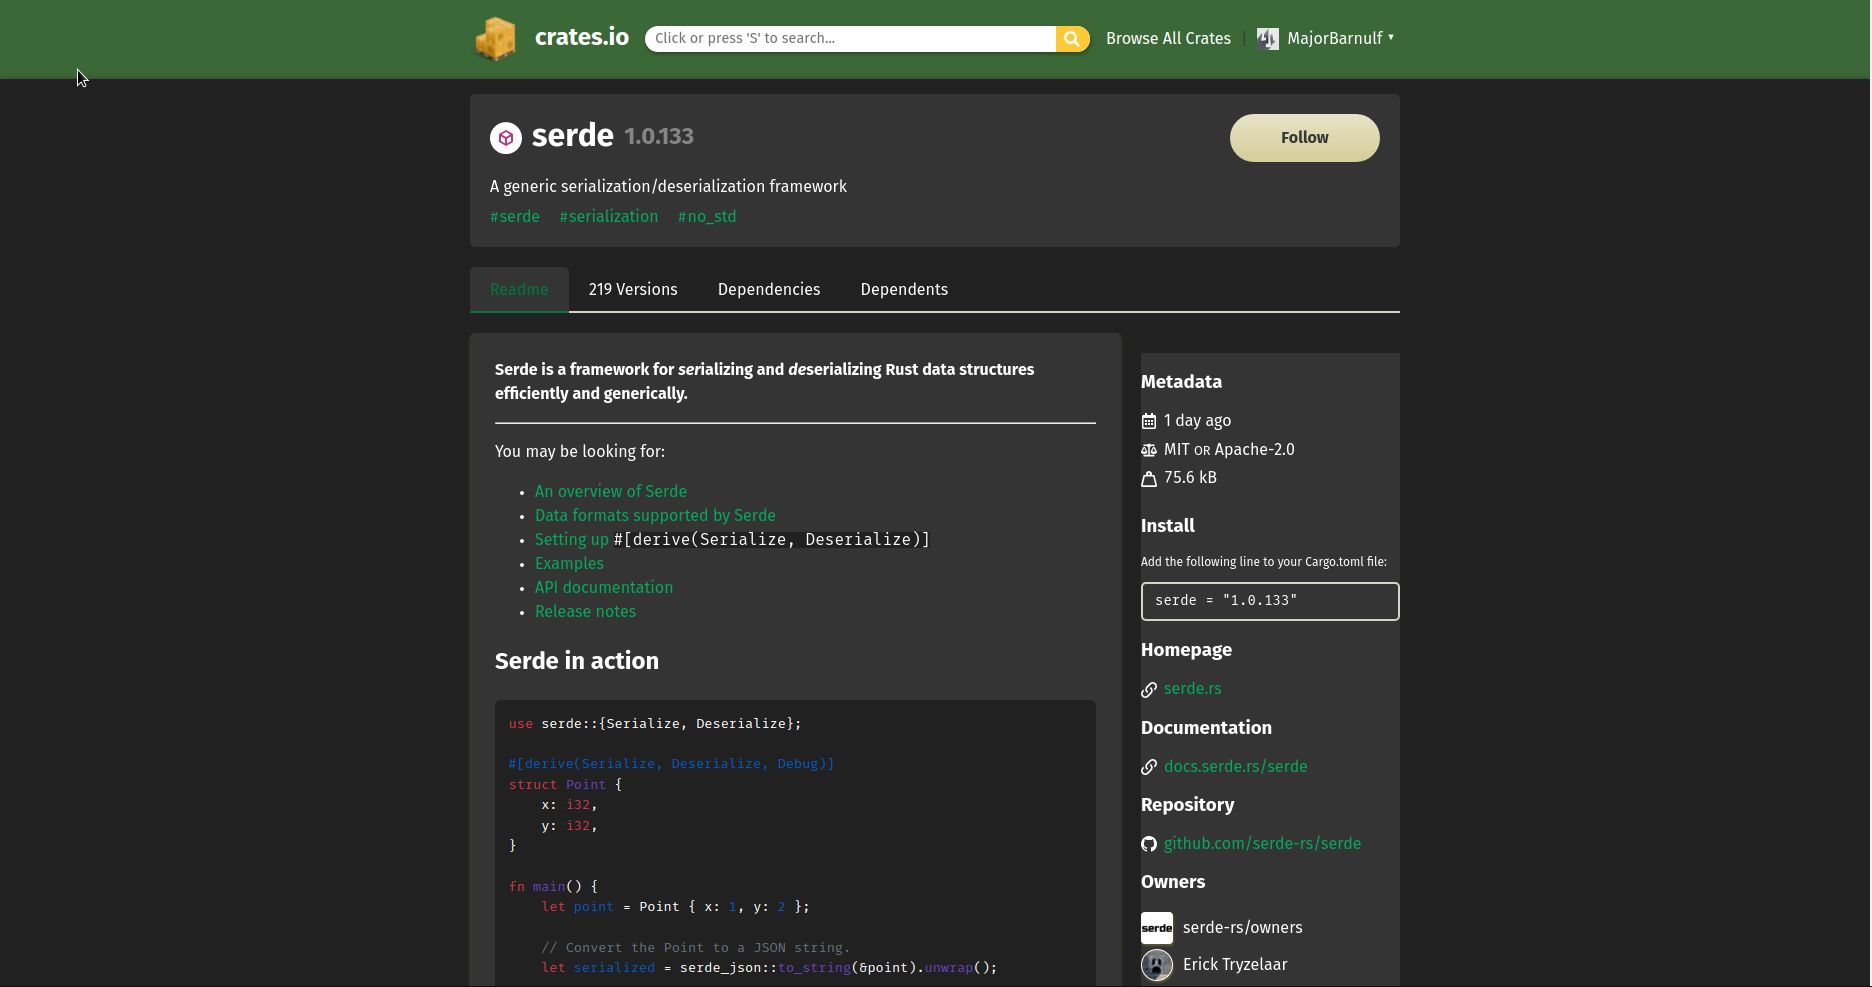
Task: Open the Dependencies tab
Action: (769, 290)
